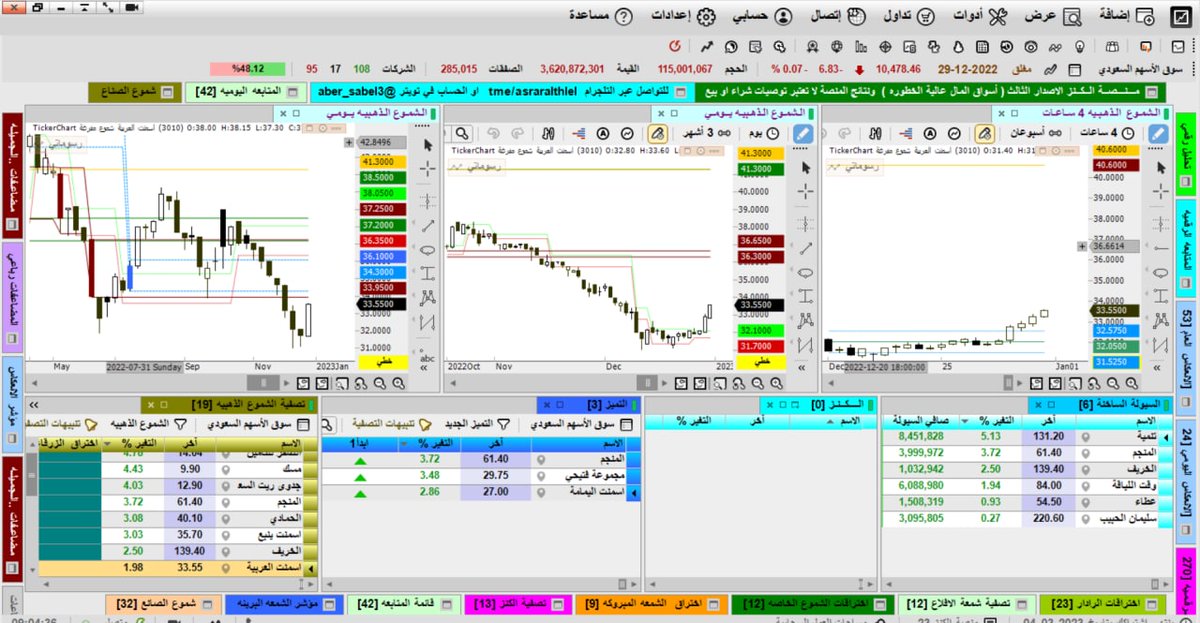Toggle التميز الجديد filter in التميز panel

click(477, 424)
